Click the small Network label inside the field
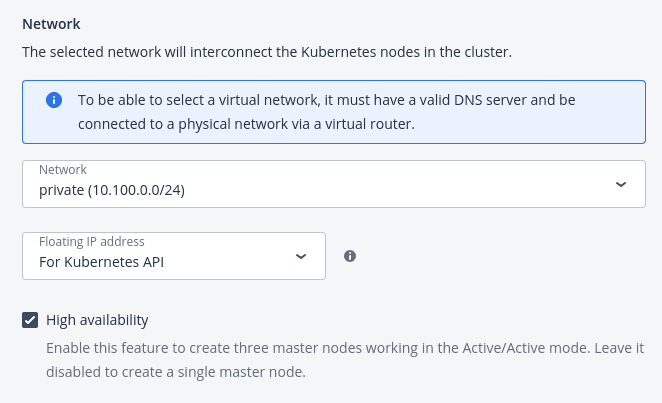The image size is (662, 403). click(x=62, y=170)
